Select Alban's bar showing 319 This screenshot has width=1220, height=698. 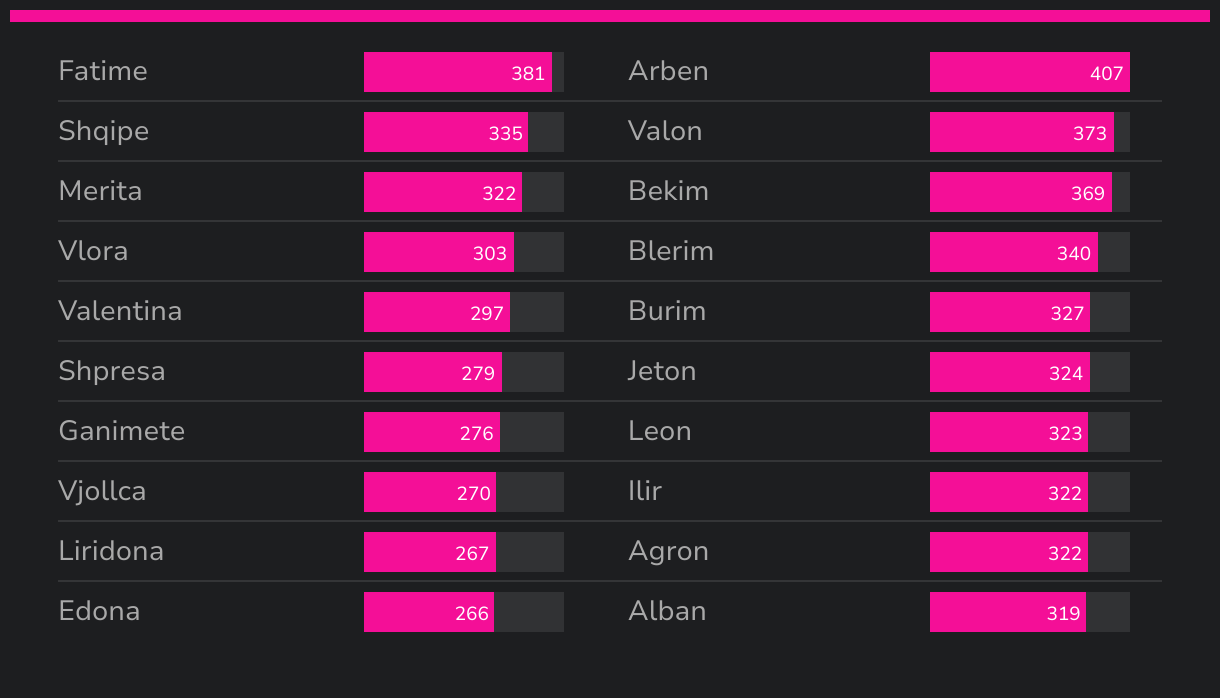[x=1008, y=612]
